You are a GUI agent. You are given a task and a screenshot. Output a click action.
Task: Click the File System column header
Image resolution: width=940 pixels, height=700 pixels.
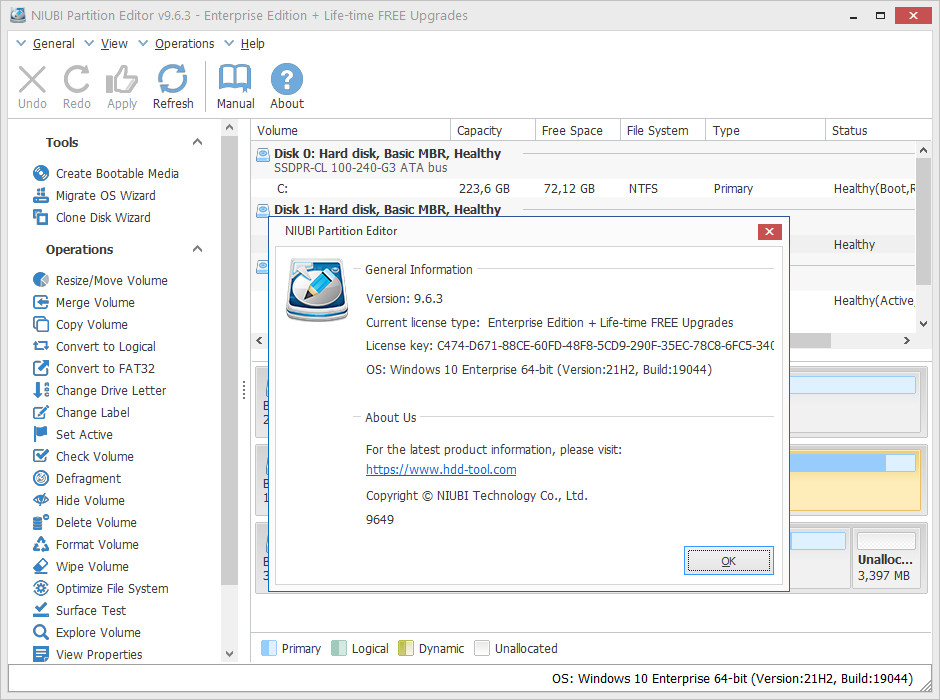coord(663,130)
